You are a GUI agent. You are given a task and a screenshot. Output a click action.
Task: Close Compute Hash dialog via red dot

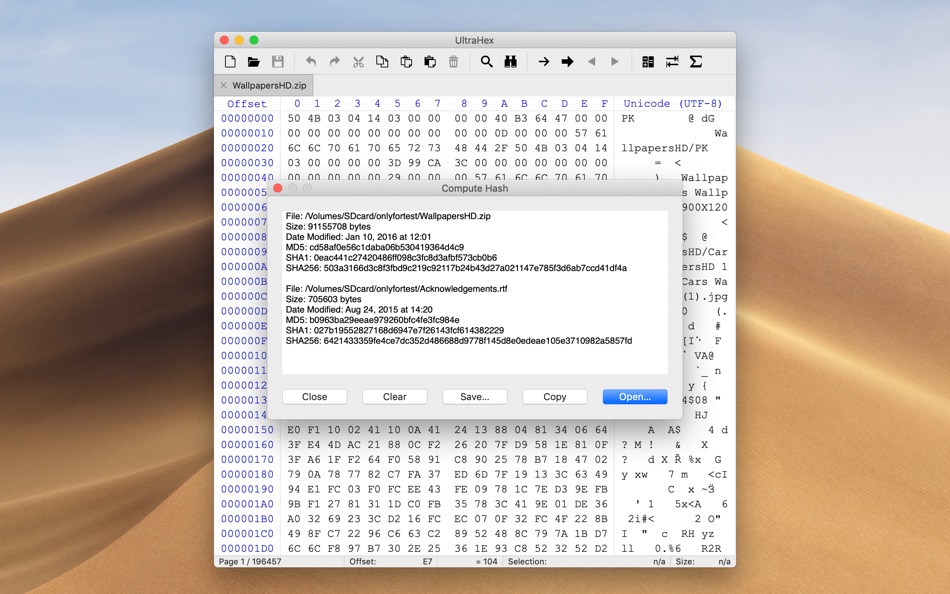click(277, 189)
